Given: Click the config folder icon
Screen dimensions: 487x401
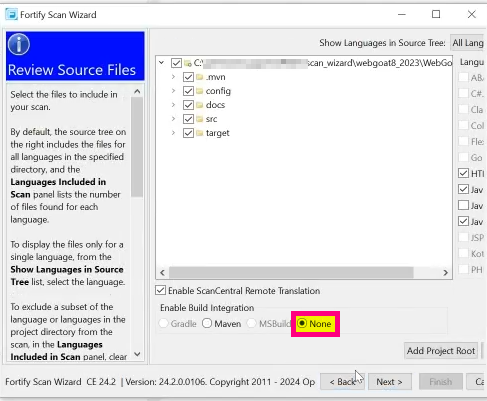Looking at the screenshot, I should [x=200, y=91].
